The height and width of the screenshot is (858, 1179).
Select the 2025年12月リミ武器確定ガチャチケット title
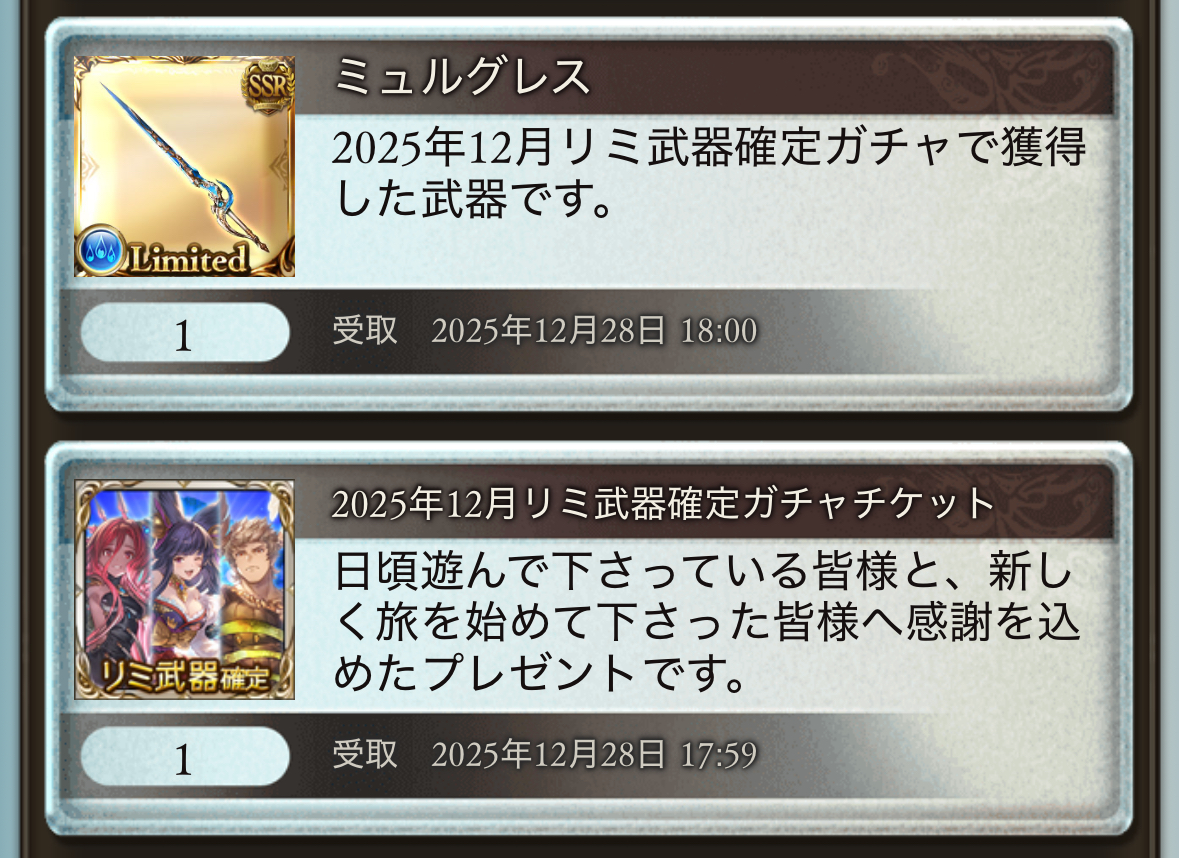(663, 503)
